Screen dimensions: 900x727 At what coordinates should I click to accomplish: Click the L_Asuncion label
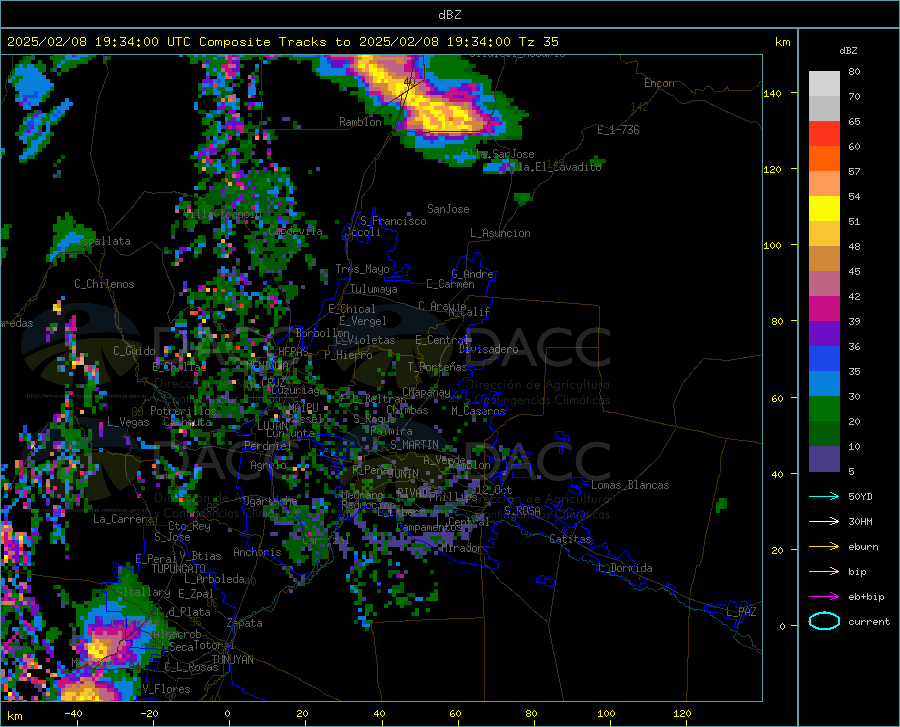tap(500, 233)
